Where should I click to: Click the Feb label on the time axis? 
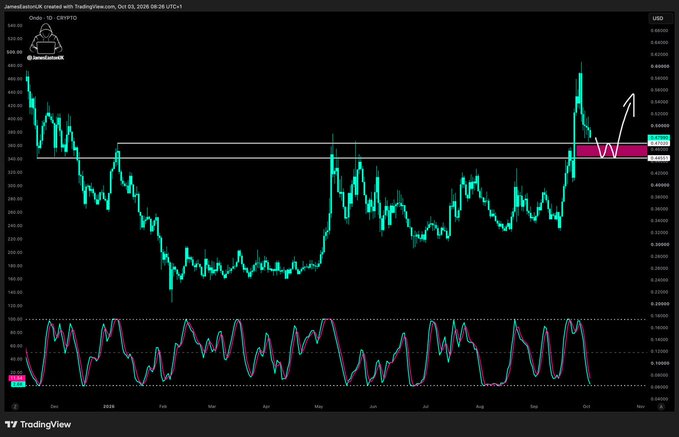(163, 407)
